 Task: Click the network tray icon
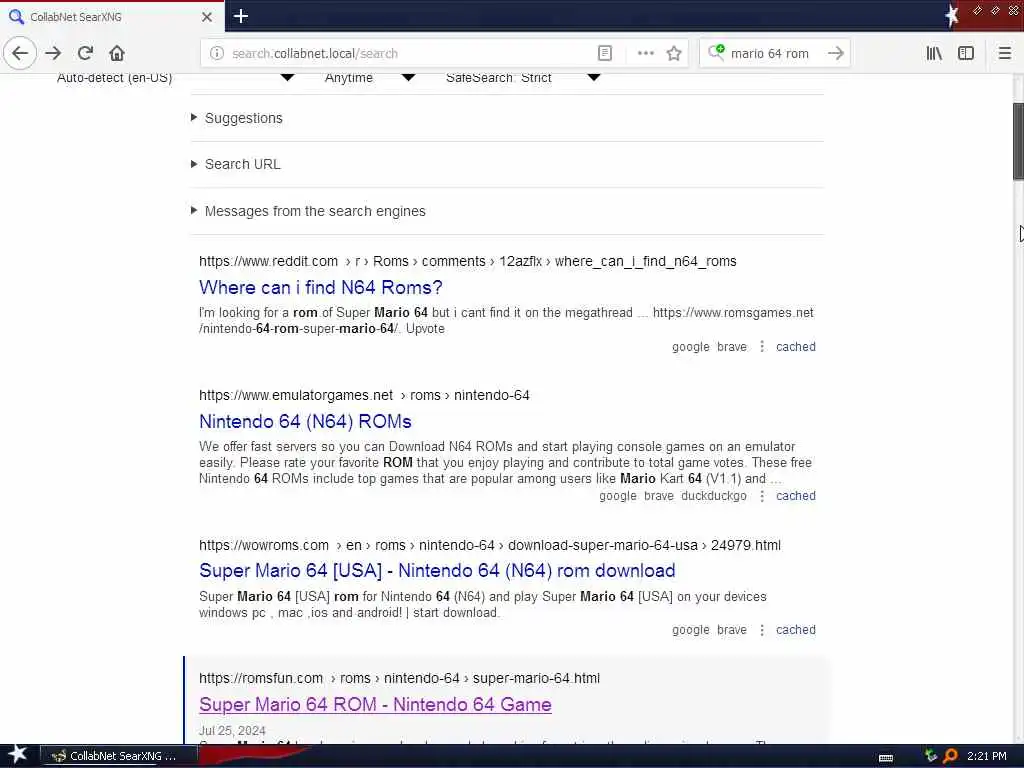(x=931, y=756)
